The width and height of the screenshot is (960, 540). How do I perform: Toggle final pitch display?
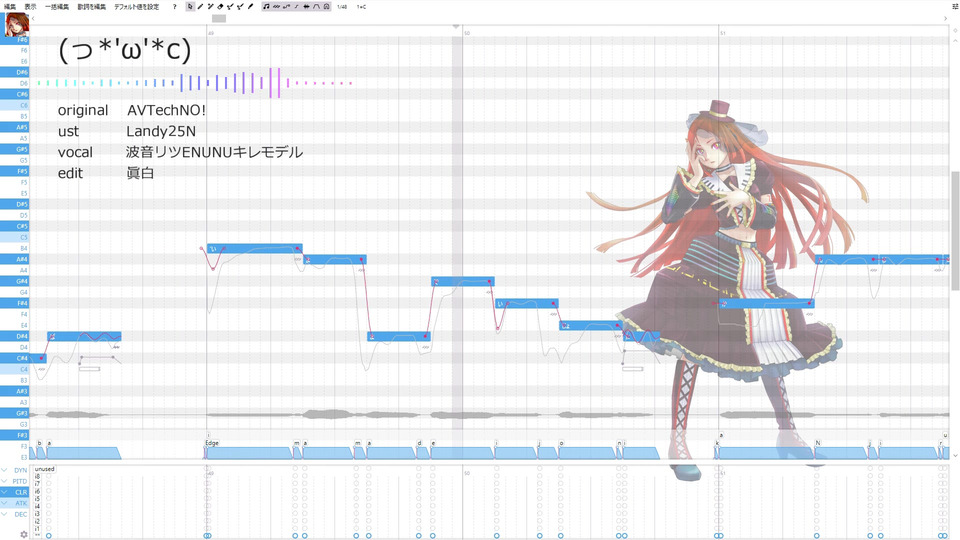coord(296,7)
